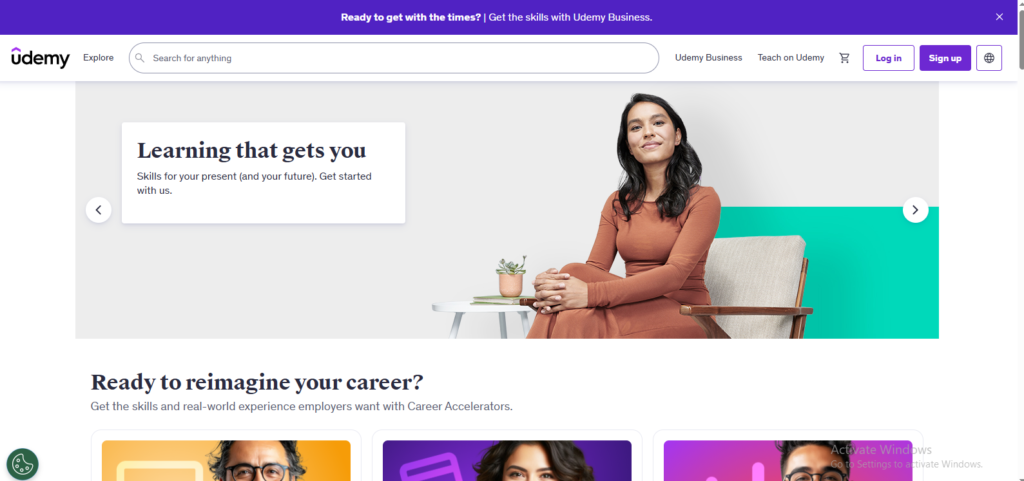This screenshot has height=481, width=1024.
Task: Open the Udemy Business link
Action: [x=709, y=58]
